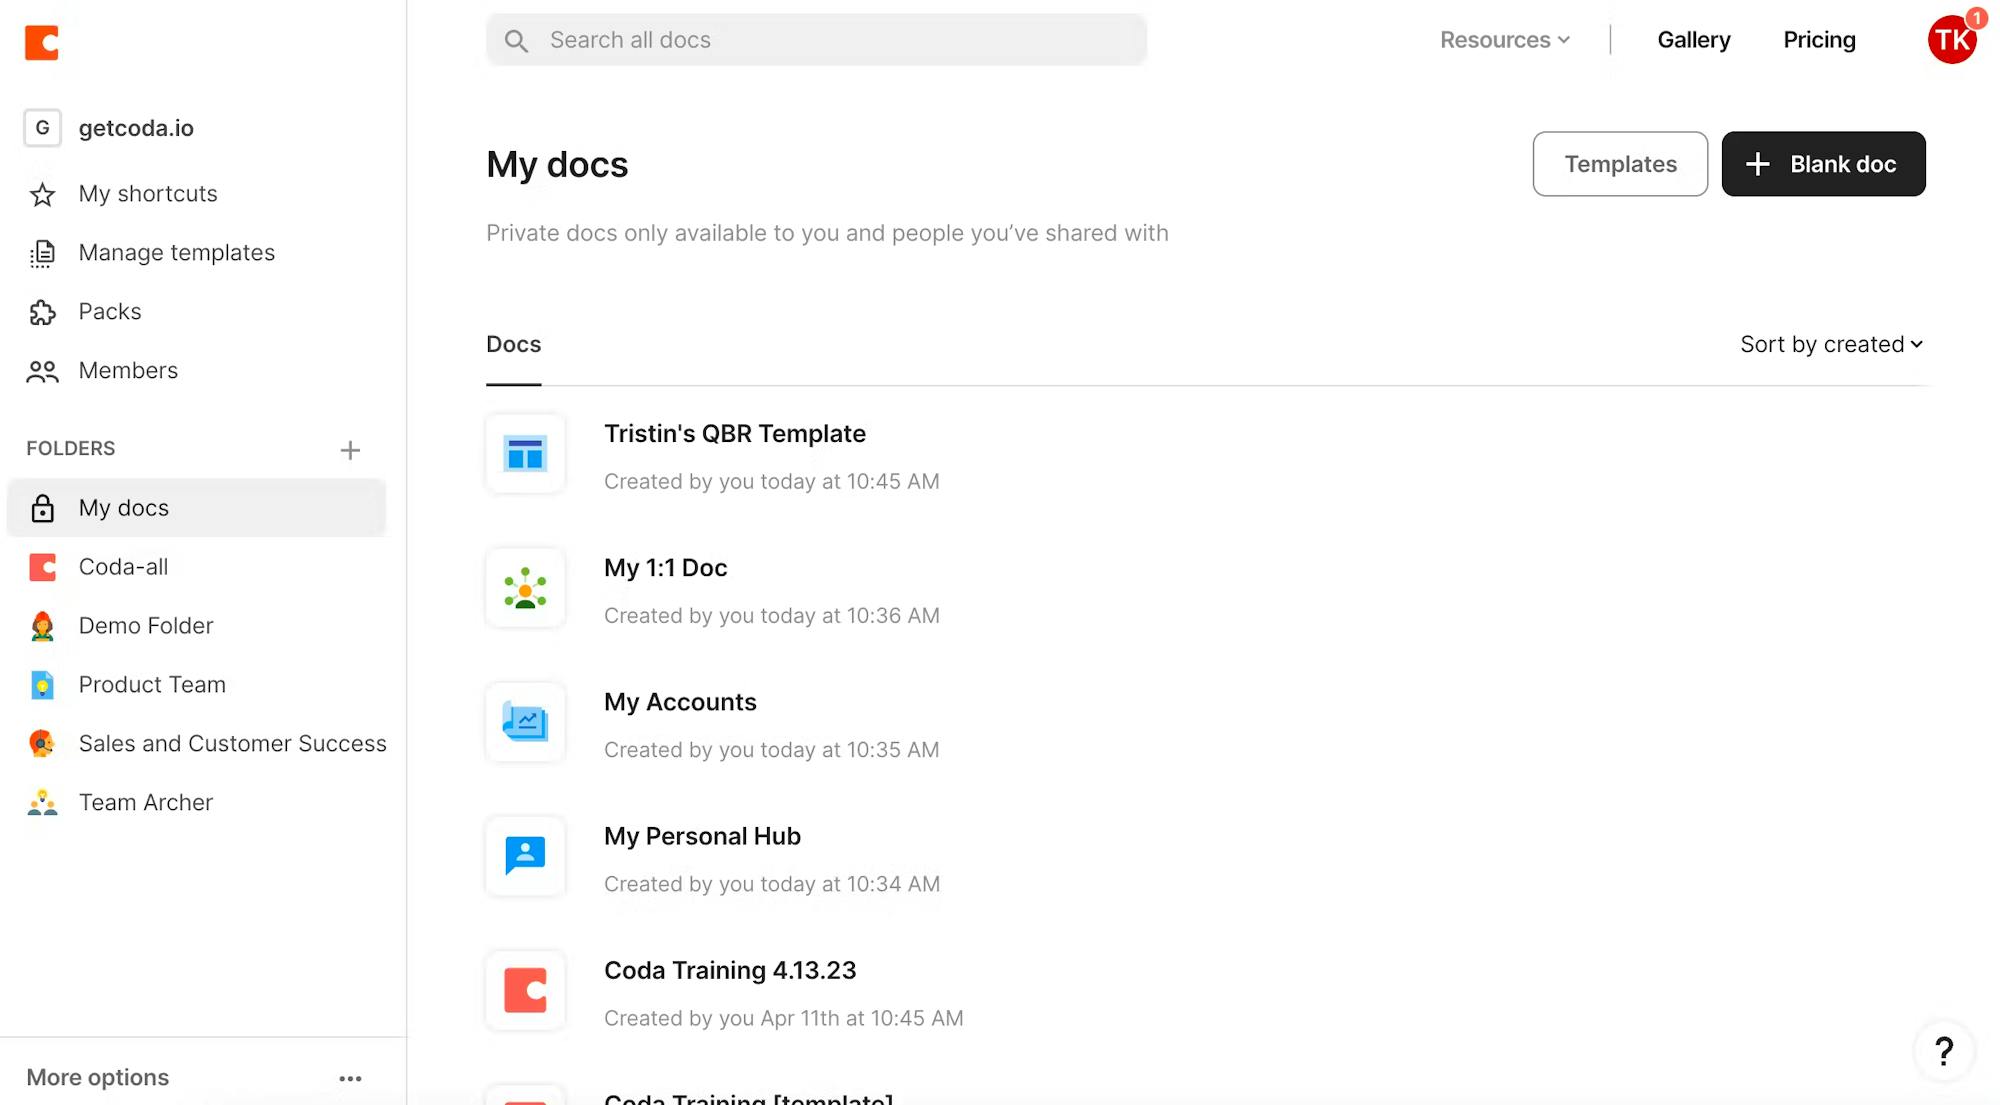This screenshot has width=2000, height=1105.
Task: Click the Templates button
Action: [x=1620, y=164]
